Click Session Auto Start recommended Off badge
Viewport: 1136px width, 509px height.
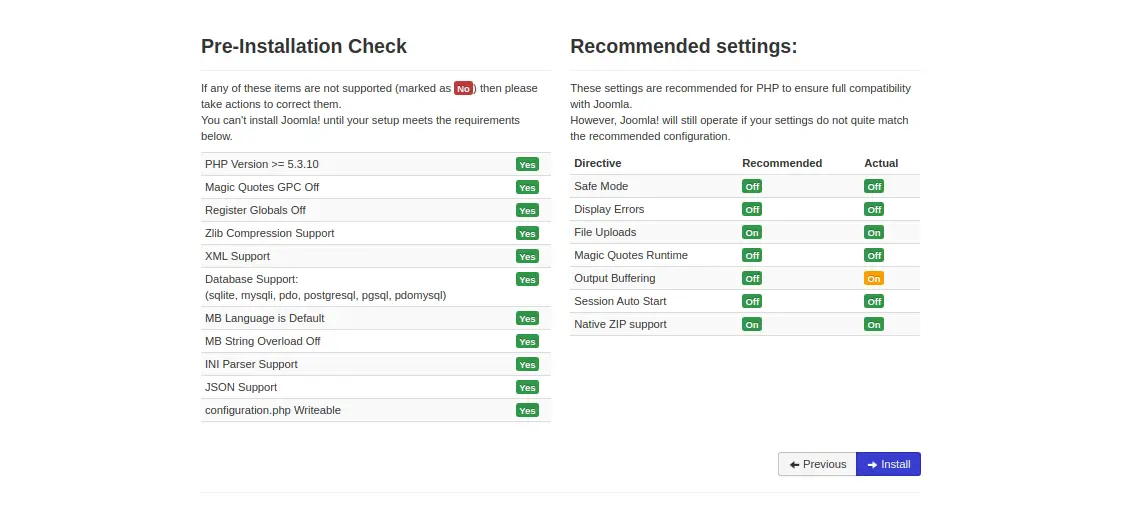pyautogui.click(x=752, y=301)
